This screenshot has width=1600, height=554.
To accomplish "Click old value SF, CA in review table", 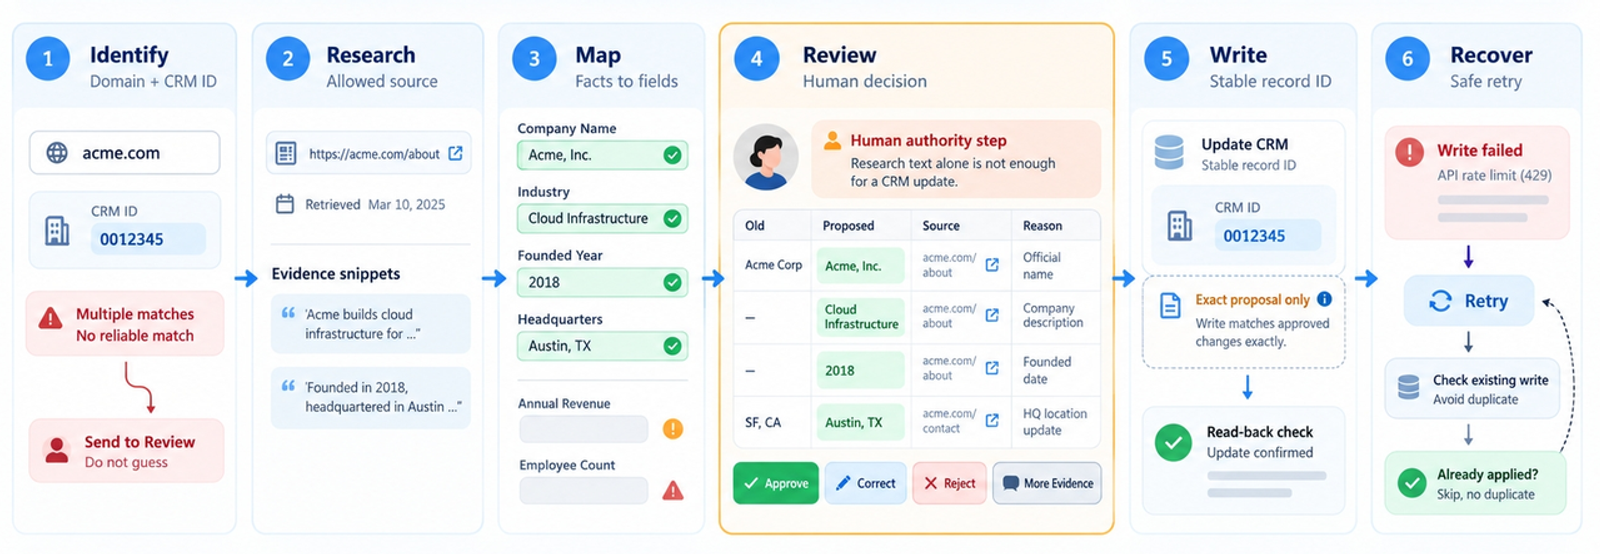I will (763, 422).
